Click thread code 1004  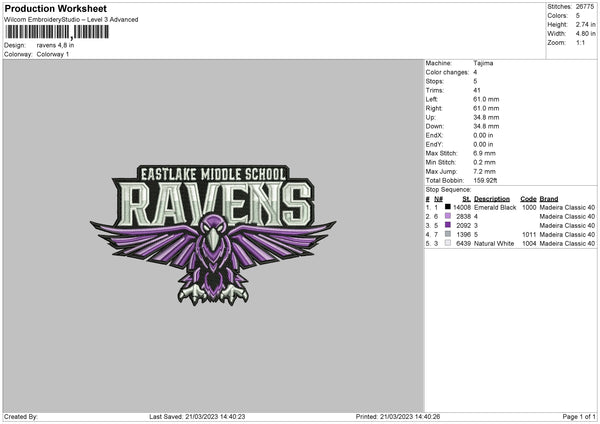(529, 243)
